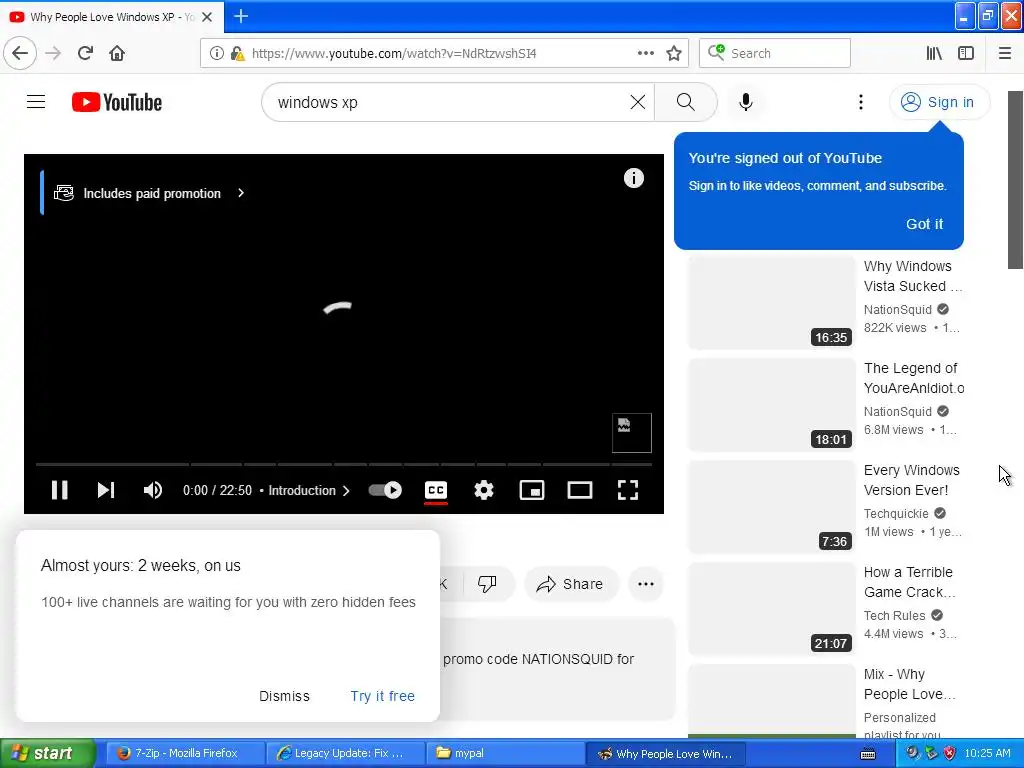
Task: Expand the Includes paid promotion notice
Action: [x=150, y=193]
